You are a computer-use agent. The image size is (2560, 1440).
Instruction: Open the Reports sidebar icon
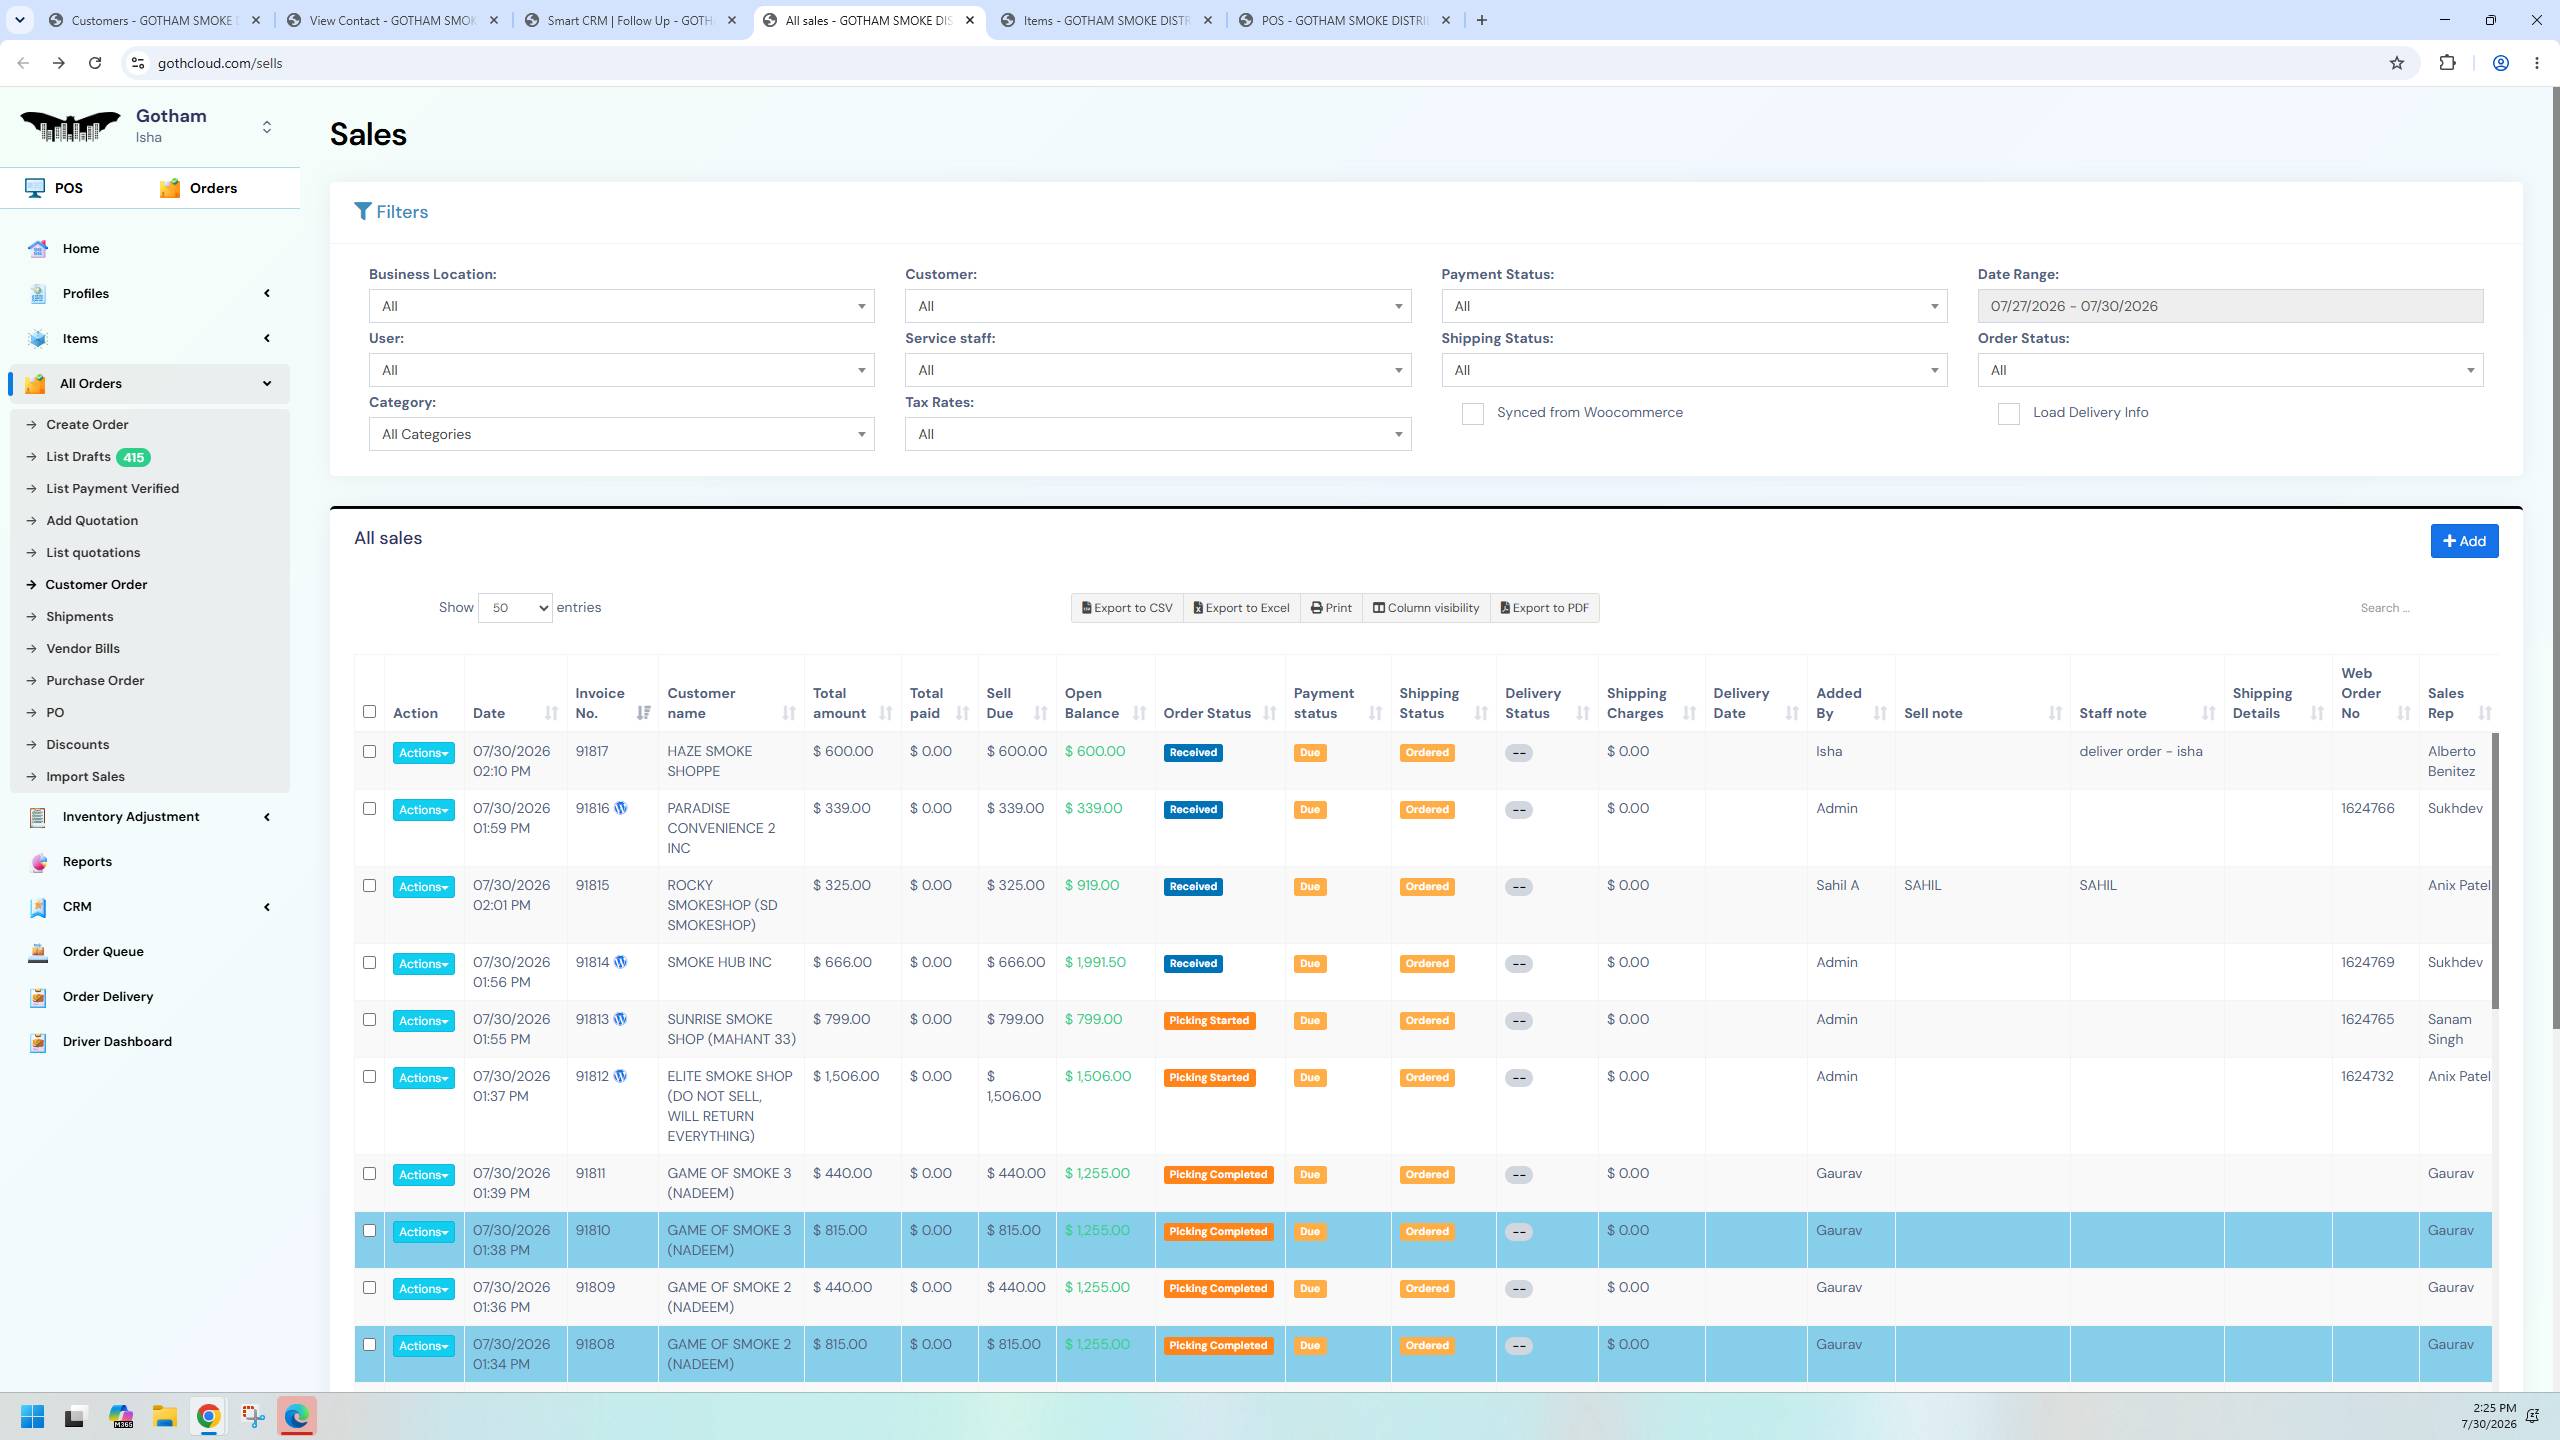tap(38, 862)
